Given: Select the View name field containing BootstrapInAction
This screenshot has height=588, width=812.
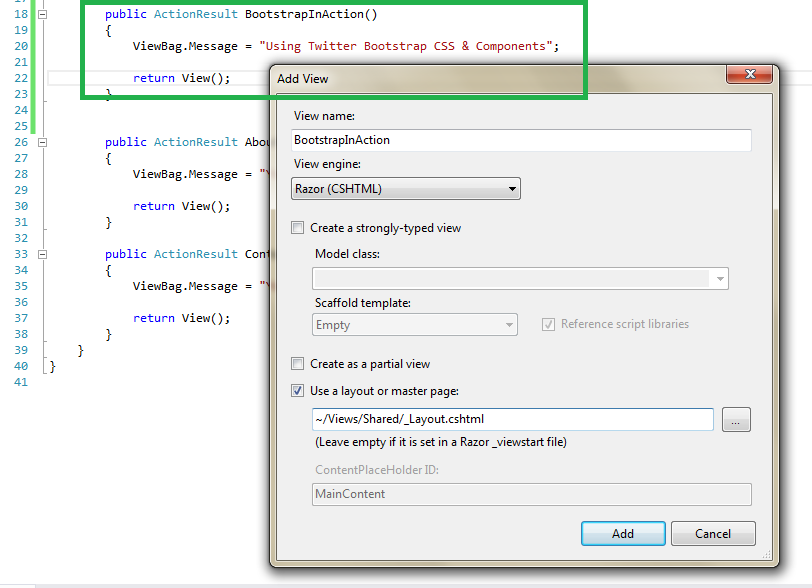Looking at the screenshot, I should point(522,140).
